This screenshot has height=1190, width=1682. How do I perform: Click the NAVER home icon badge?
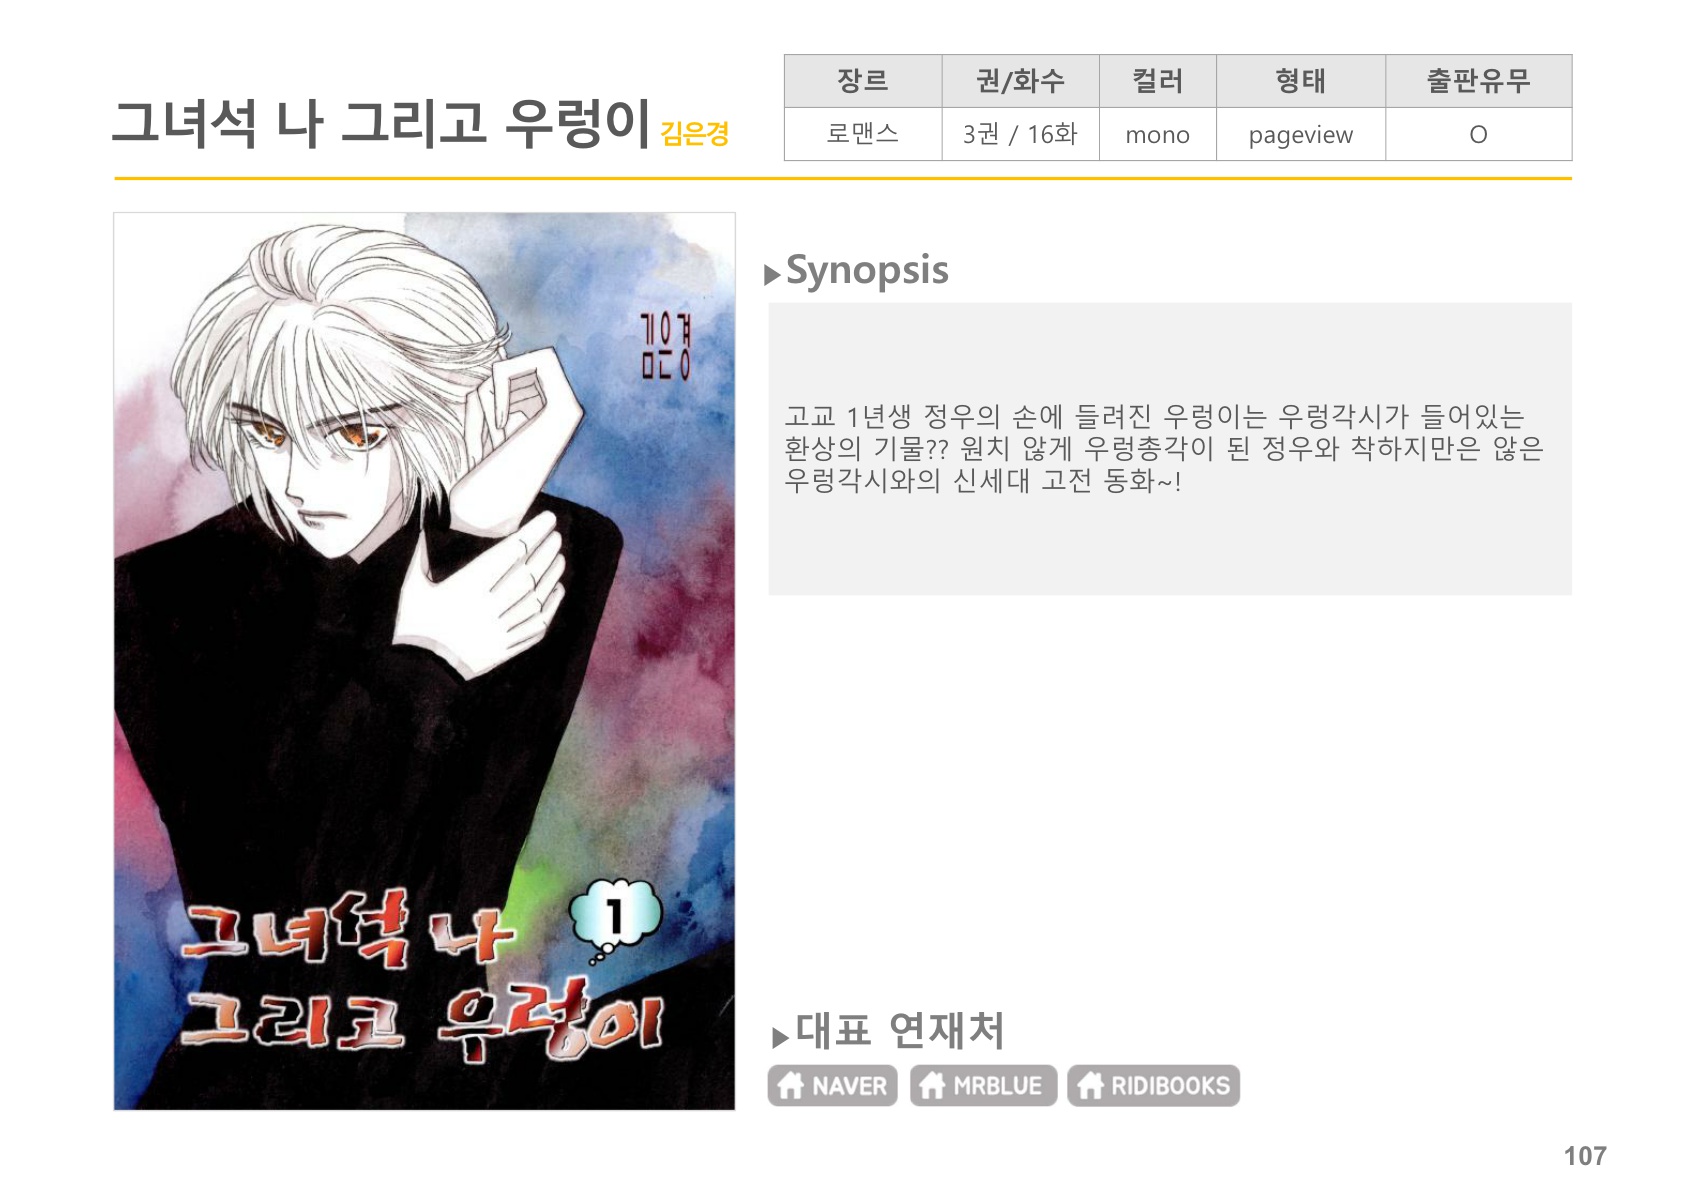(832, 1085)
